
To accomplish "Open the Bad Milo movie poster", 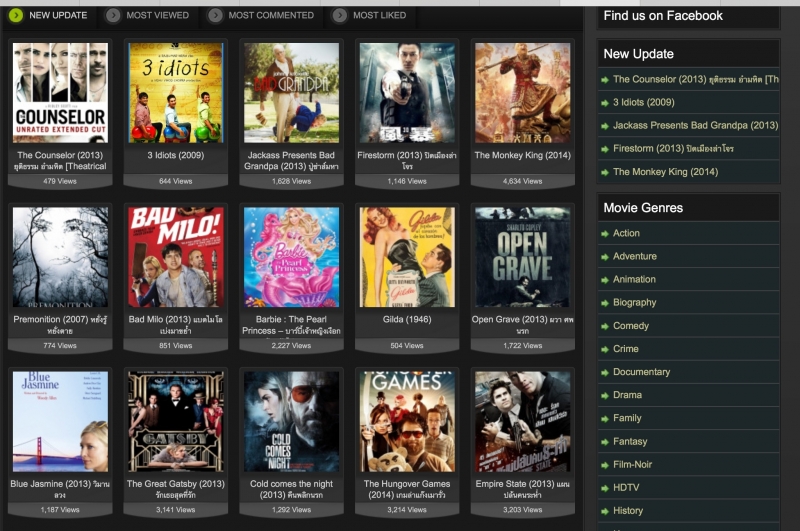I will [x=176, y=257].
